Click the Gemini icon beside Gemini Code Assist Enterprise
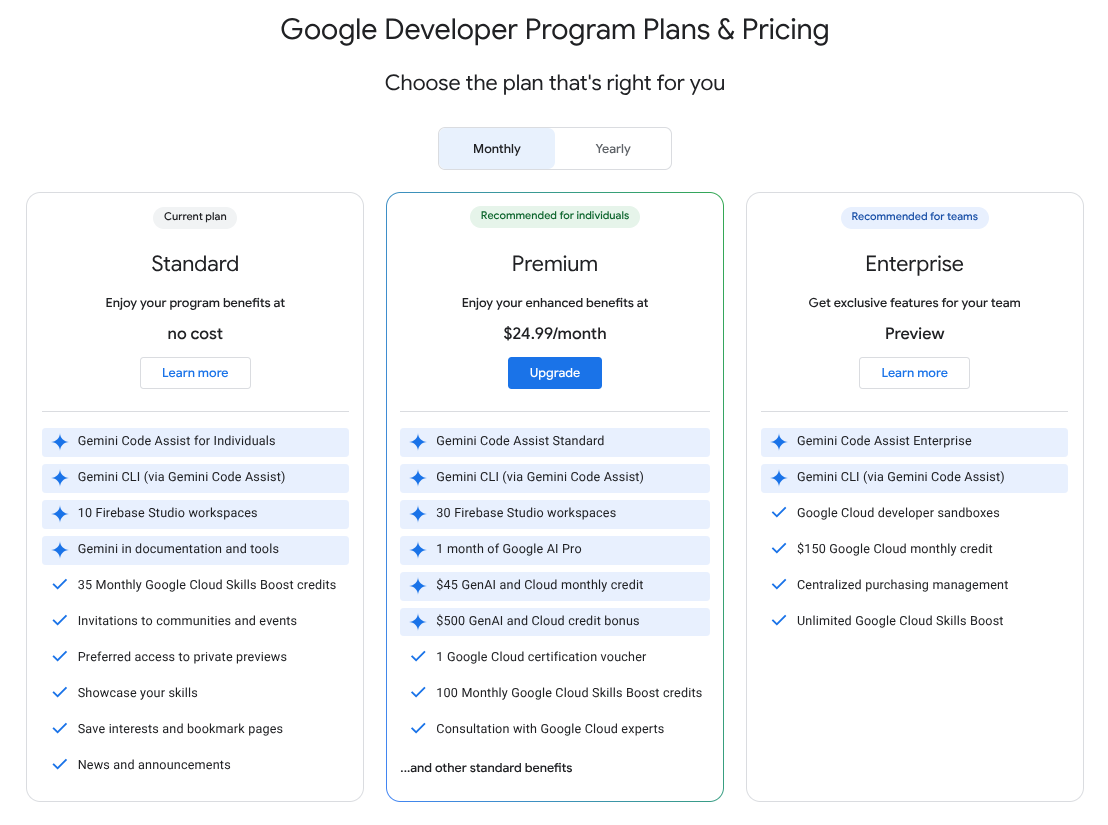 777,441
